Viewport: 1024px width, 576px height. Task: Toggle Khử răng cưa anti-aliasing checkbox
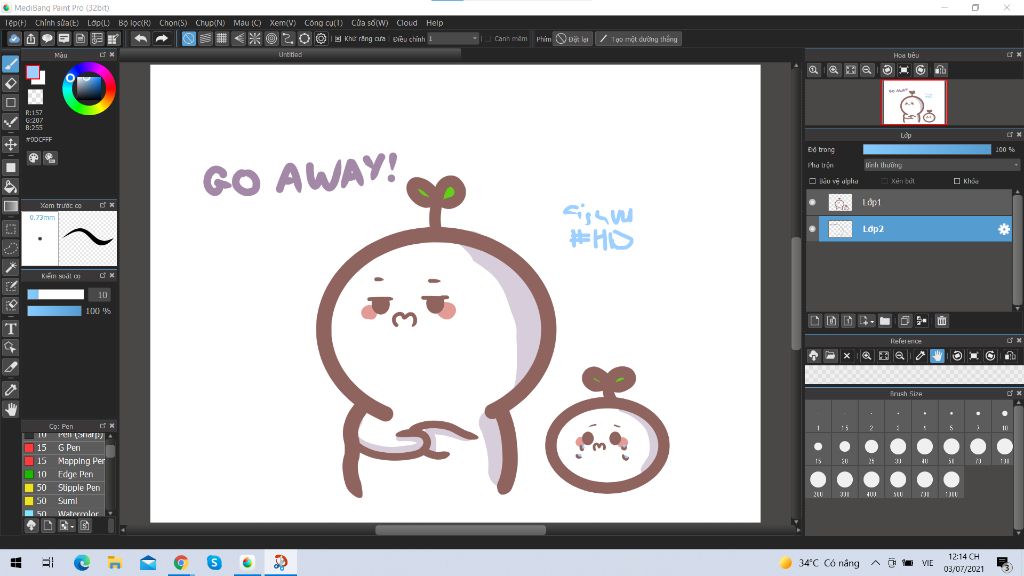pyautogui.click(x=338, y=39)
